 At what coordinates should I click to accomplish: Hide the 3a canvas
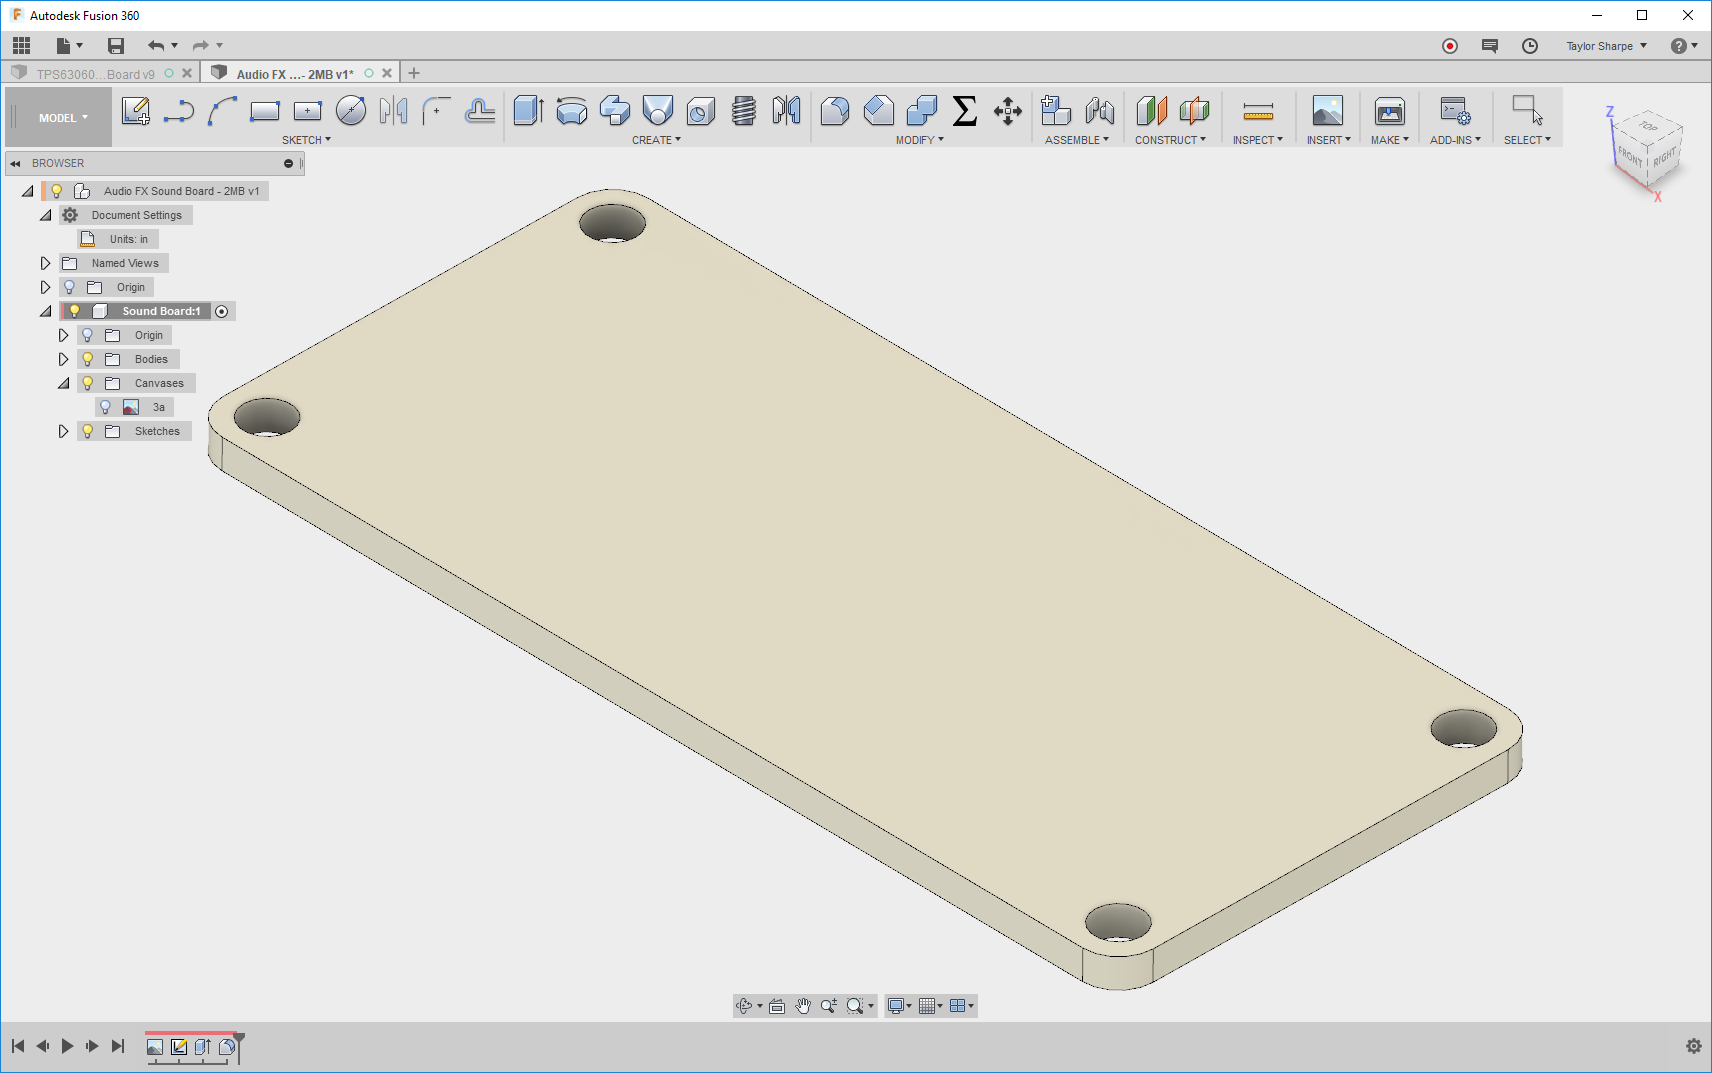point(105,406)
